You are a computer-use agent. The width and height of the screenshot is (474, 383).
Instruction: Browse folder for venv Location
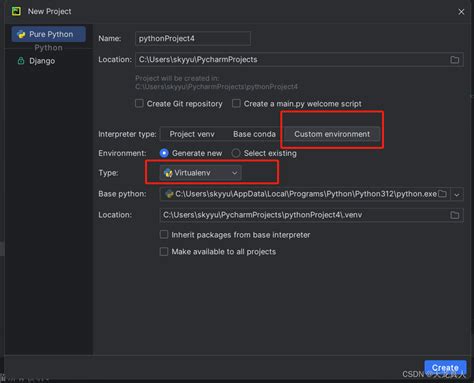(455, 215)
